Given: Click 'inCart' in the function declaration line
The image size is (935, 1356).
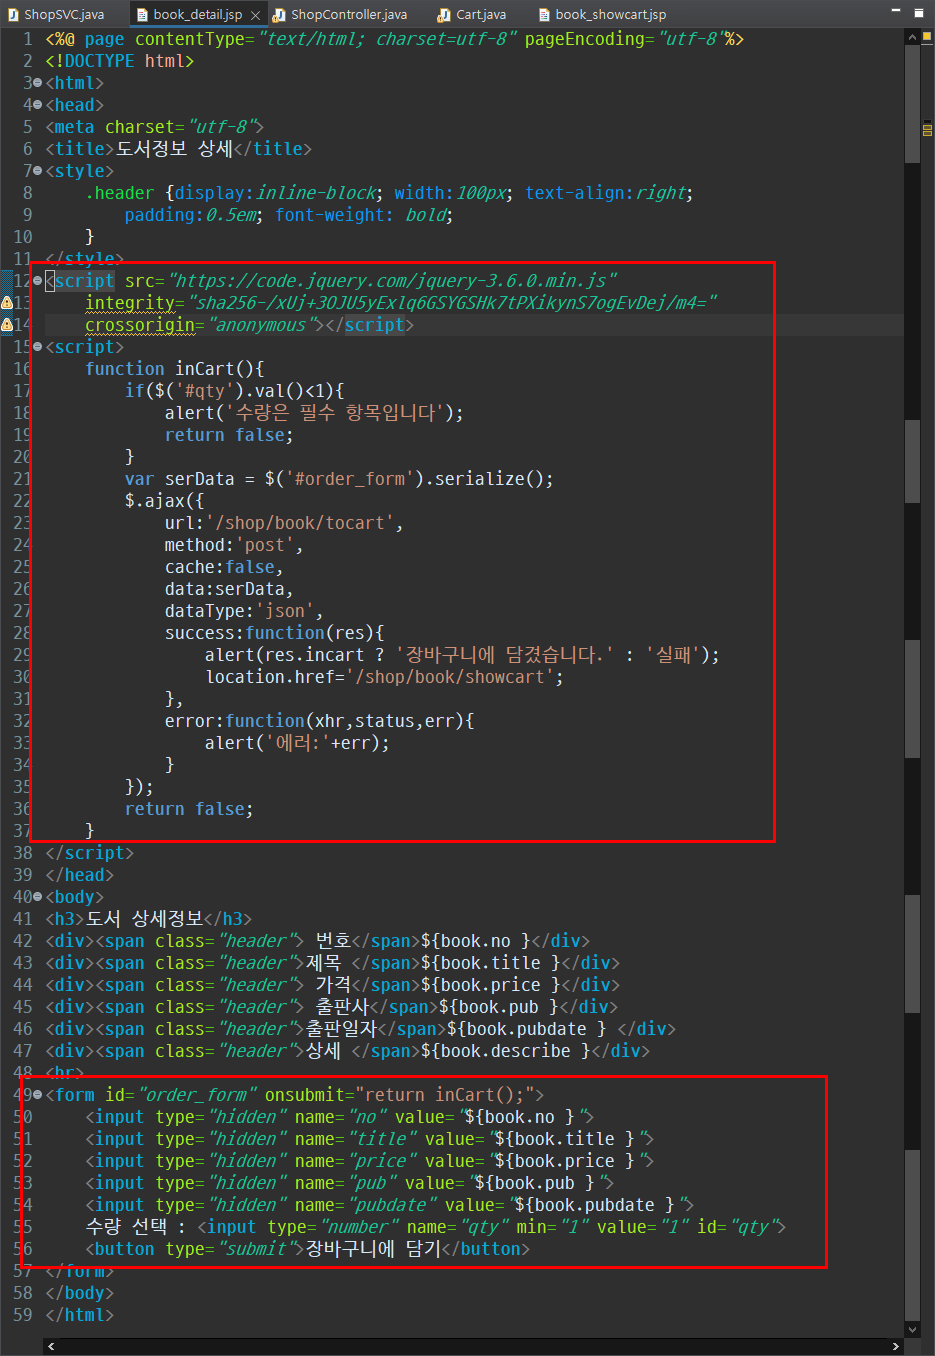Looking at the screenshot, I should (x=205, y=369).
